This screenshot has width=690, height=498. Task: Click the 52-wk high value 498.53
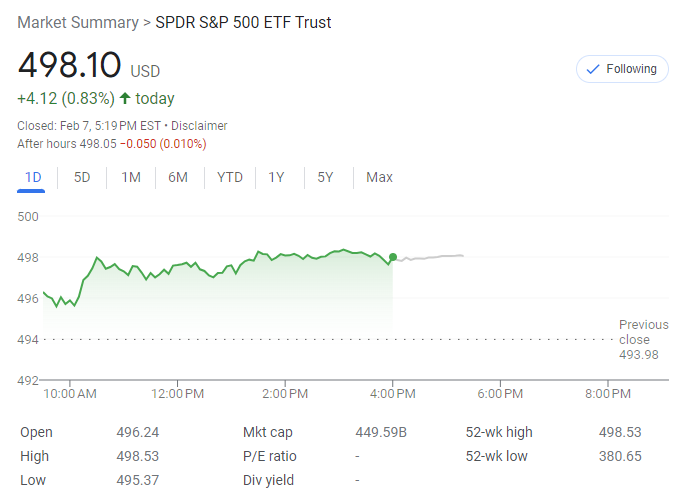[x=619, y=432]
